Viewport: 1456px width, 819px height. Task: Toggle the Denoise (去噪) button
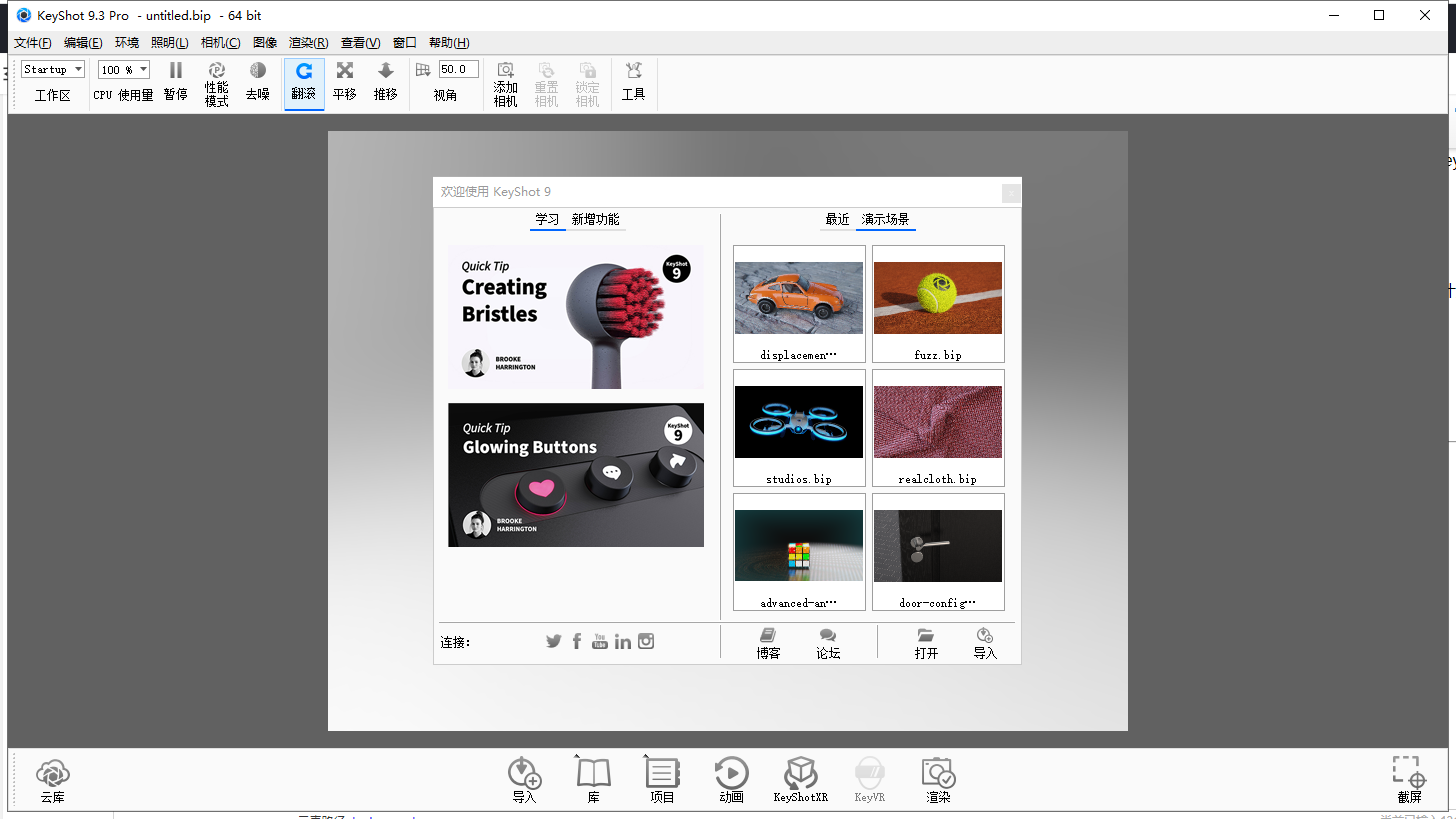(x=258, y=82)
